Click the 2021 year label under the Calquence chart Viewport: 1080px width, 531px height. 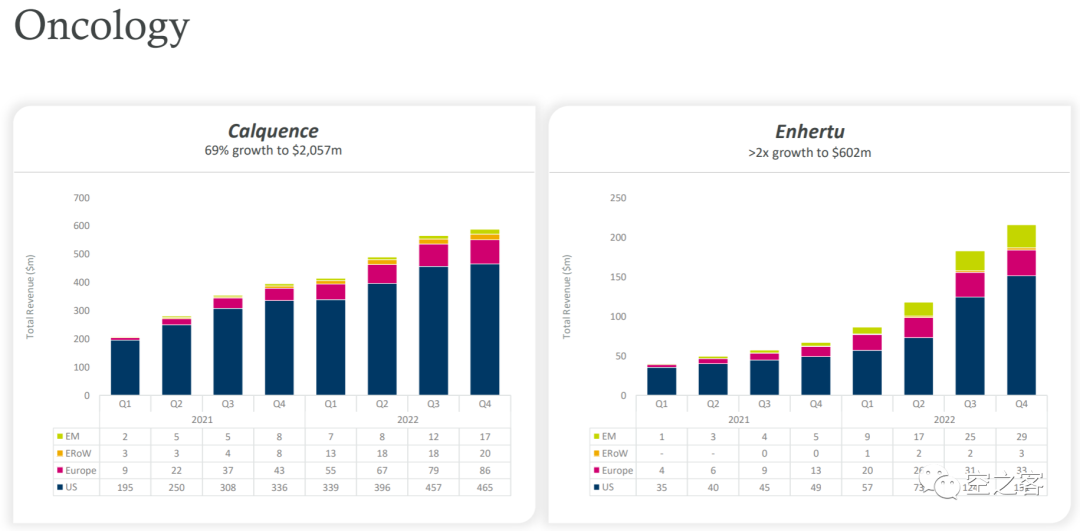pos(202,419)
